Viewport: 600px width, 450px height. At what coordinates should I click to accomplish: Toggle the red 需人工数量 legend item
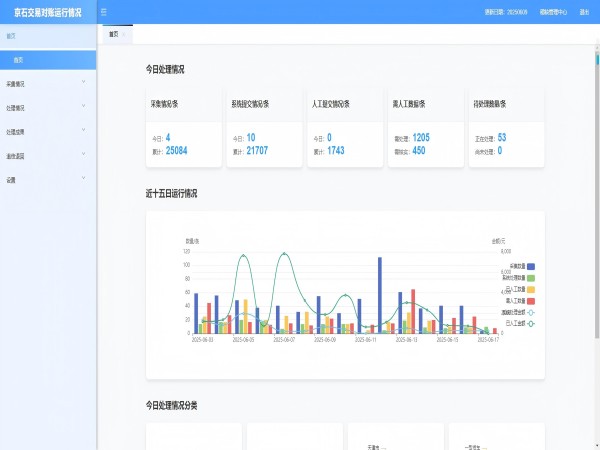tap(530, 300)
